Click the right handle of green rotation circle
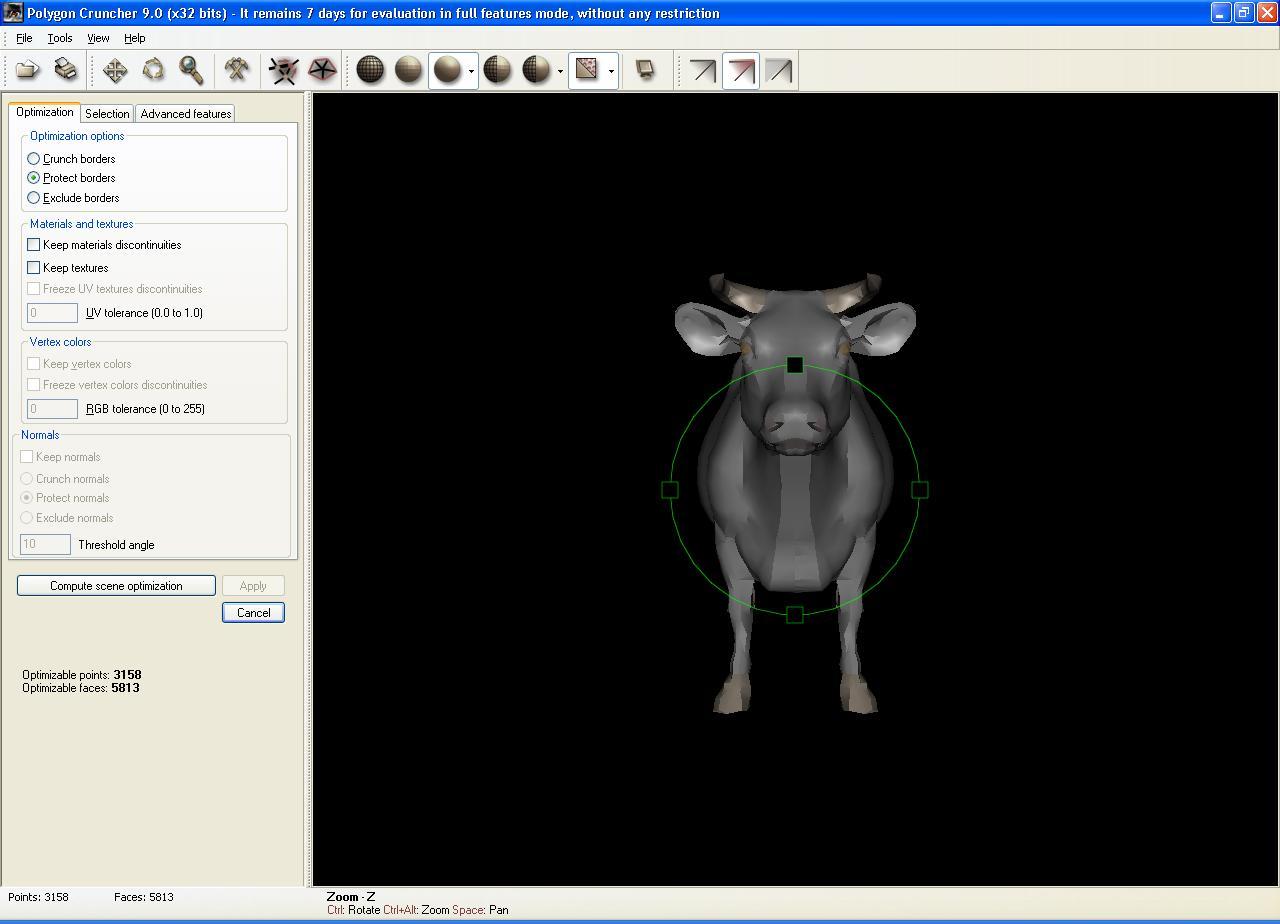 pos(920,490)
